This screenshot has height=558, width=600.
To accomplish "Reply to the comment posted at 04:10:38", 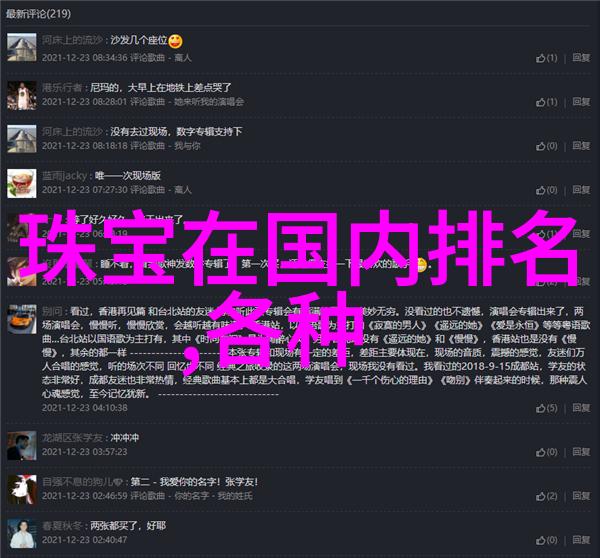I will tap(581, 408).
